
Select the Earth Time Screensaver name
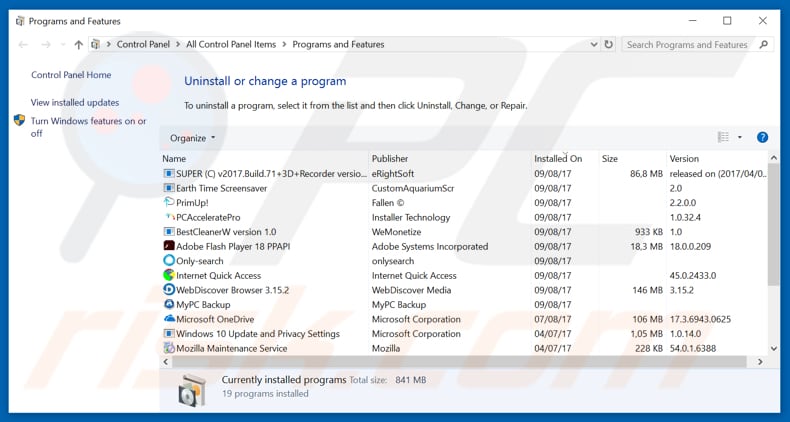click(221, 188)
